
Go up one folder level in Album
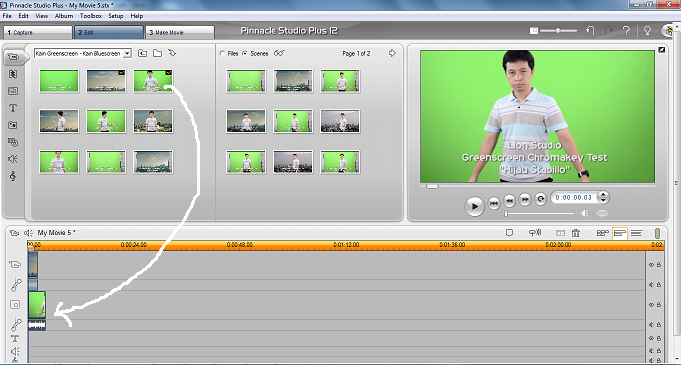(142, 53)
